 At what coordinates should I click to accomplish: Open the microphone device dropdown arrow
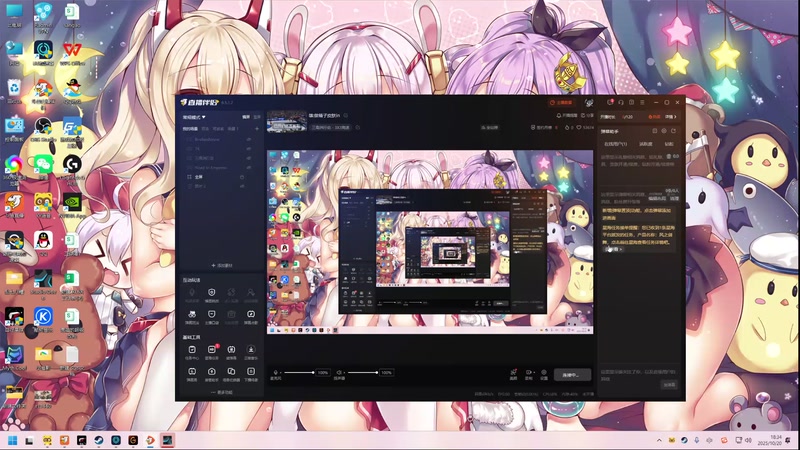281,373
